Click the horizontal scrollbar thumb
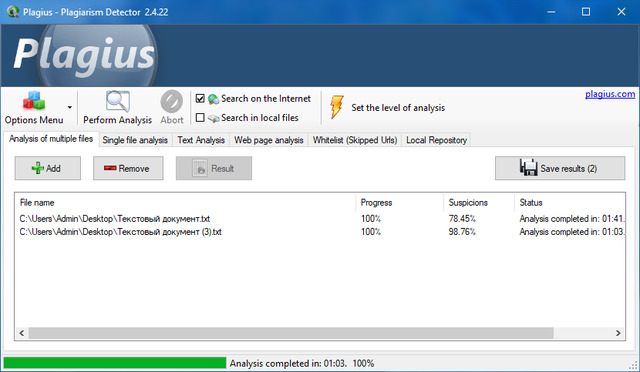 [x=291, y=333]
